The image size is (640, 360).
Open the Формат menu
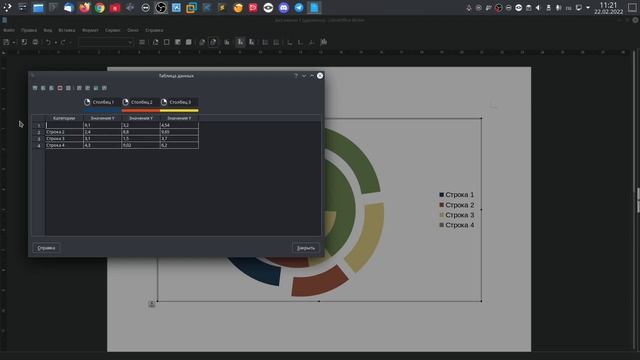coord(90,30)
